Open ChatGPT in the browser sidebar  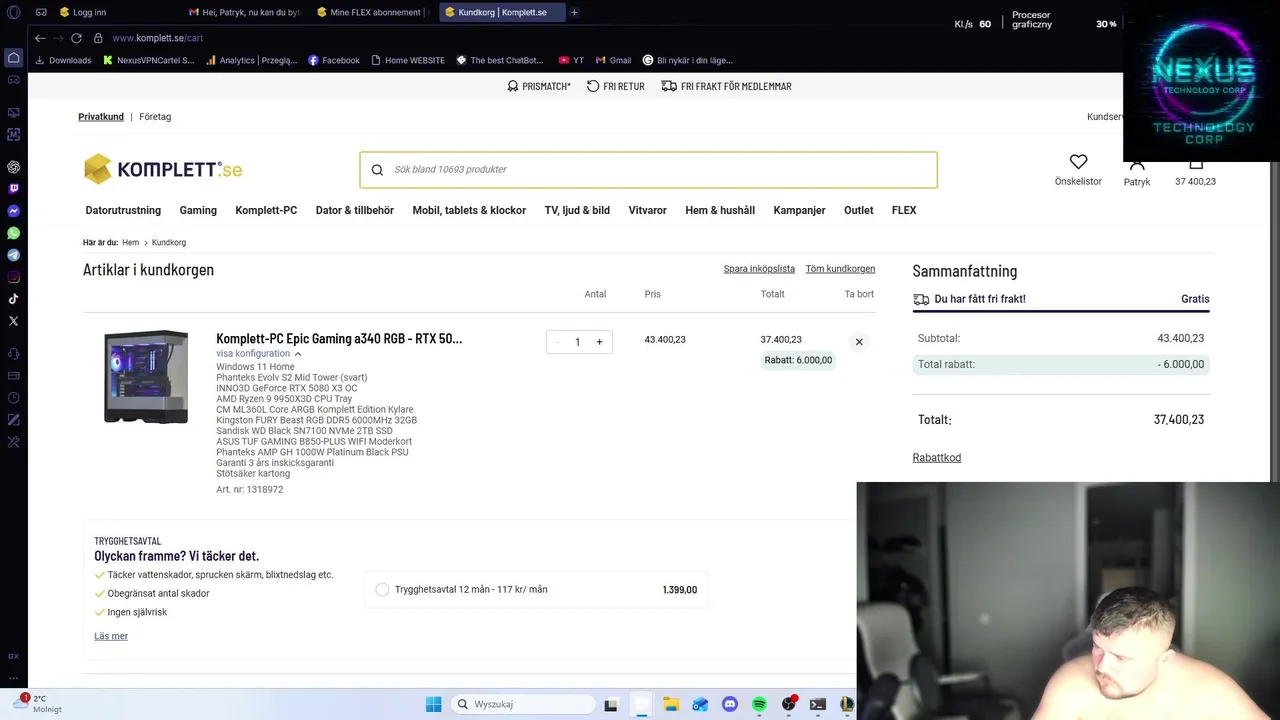point(14,167)
